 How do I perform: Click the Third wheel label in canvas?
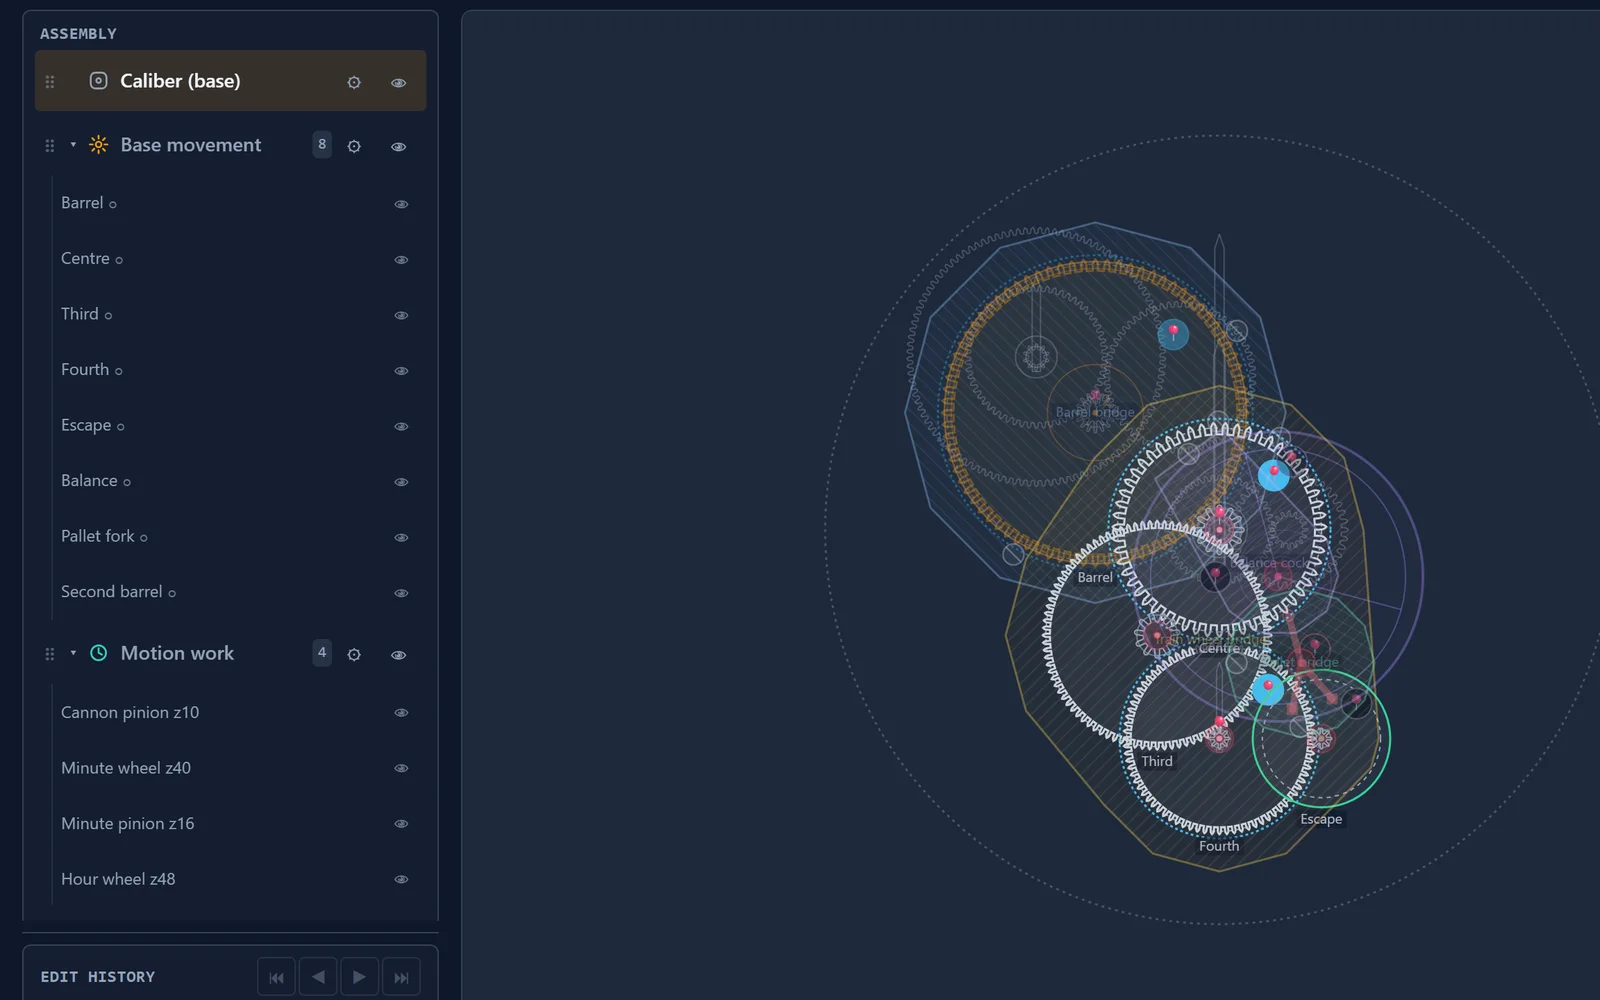1157,761
